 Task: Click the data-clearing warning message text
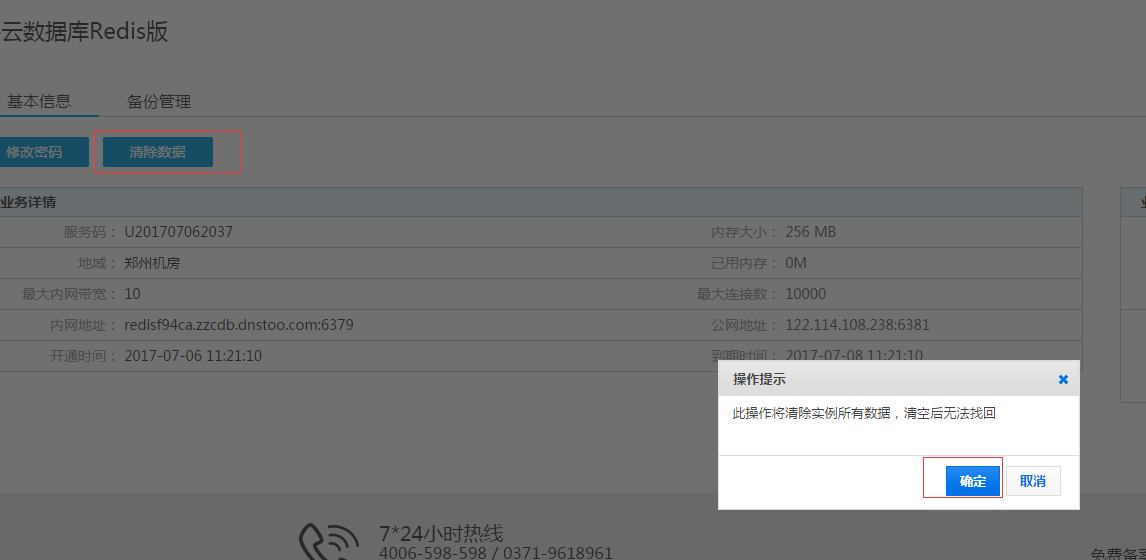(864, 413)
